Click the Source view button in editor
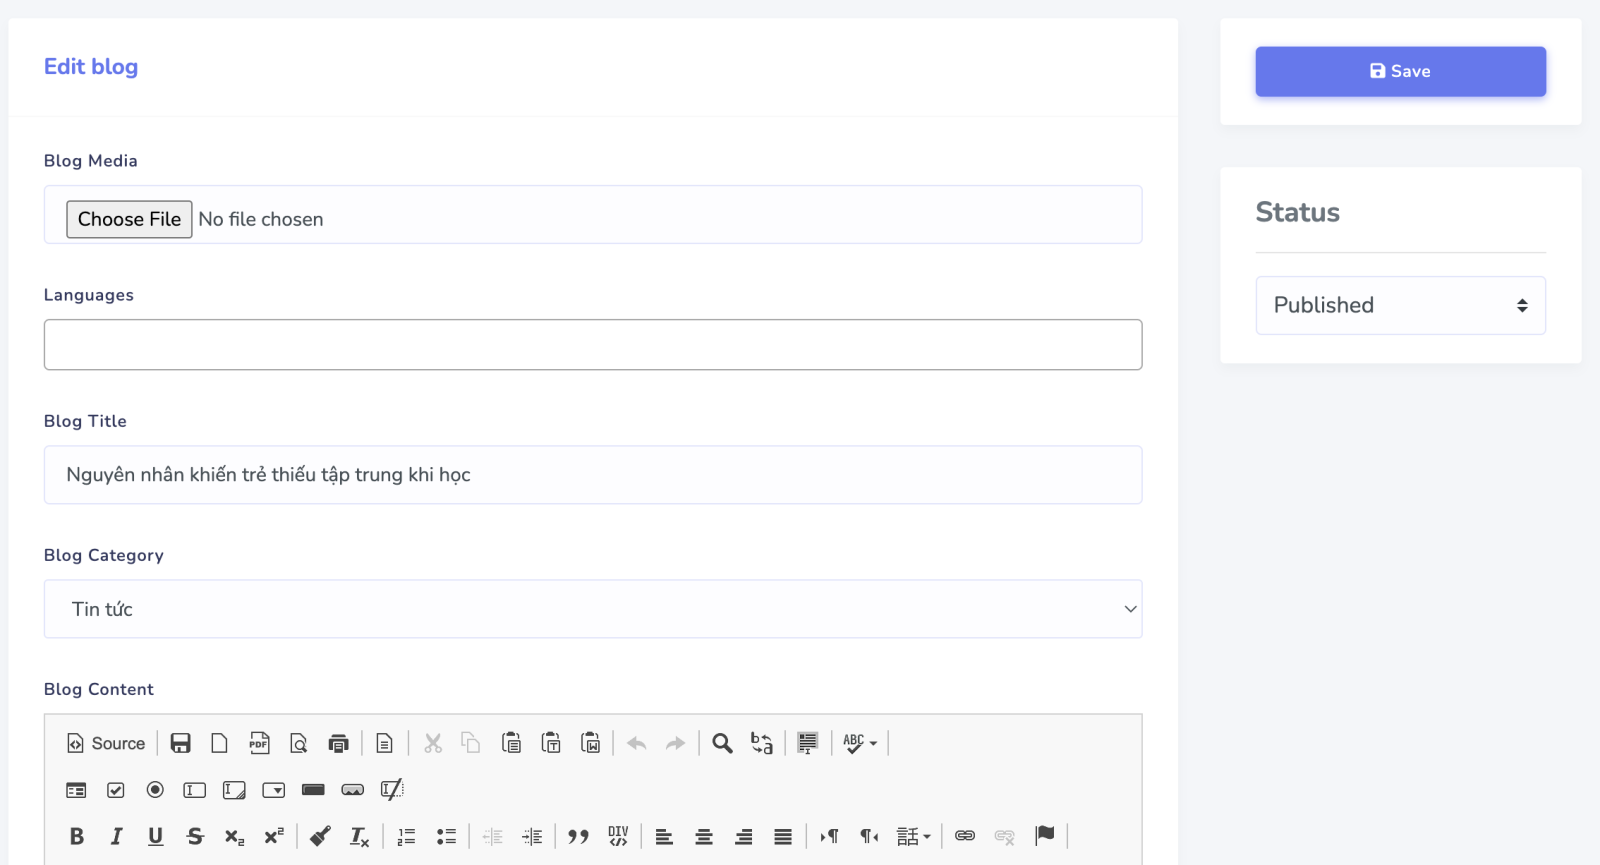This screenshot has height=865, width=1600. click(106, 743)
